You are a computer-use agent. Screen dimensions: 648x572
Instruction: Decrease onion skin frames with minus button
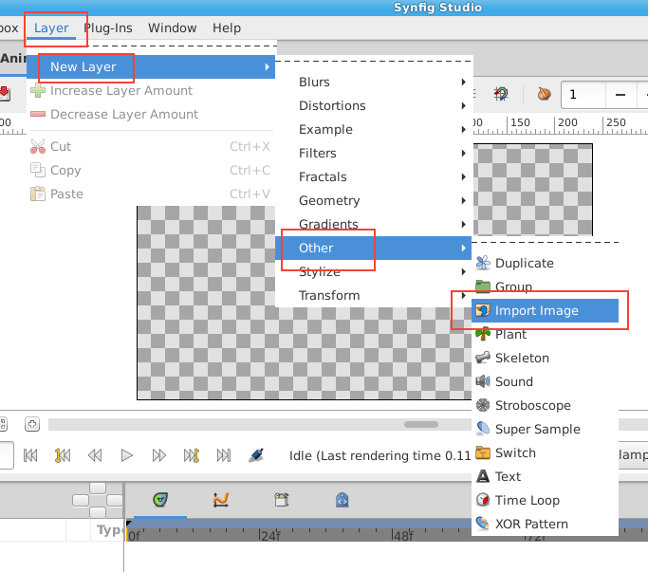pyautogui.click(x=620, y=95)
